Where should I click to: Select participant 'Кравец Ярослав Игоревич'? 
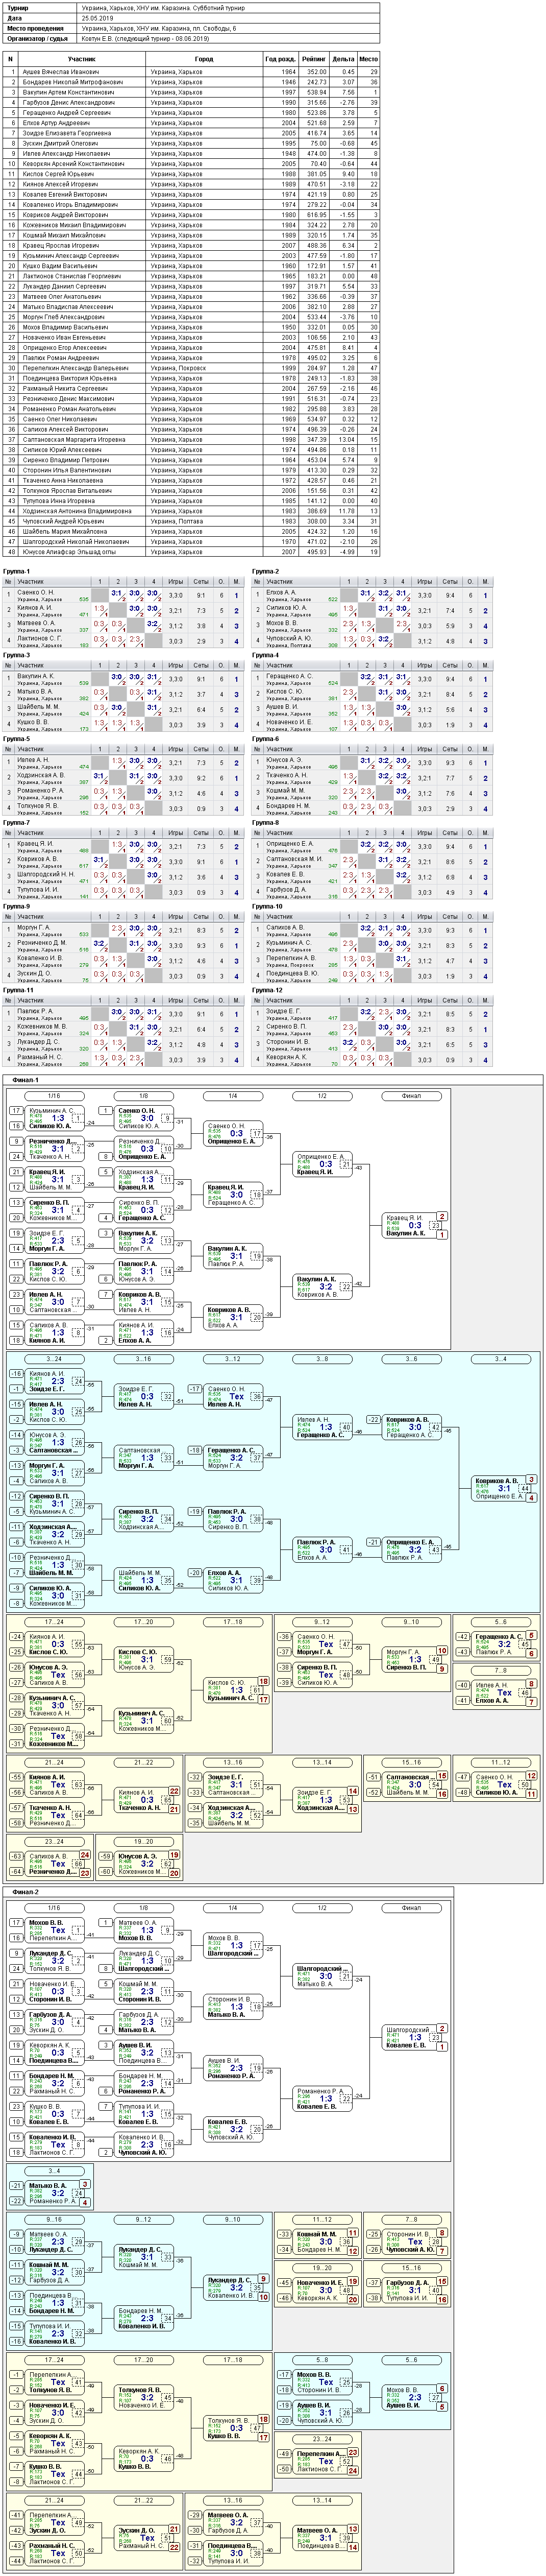point(60,246)
